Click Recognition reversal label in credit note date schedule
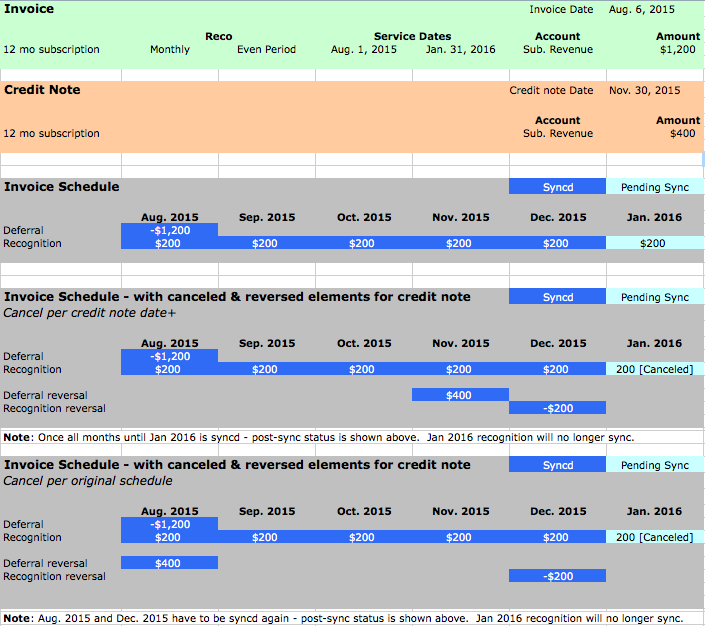 54,408
